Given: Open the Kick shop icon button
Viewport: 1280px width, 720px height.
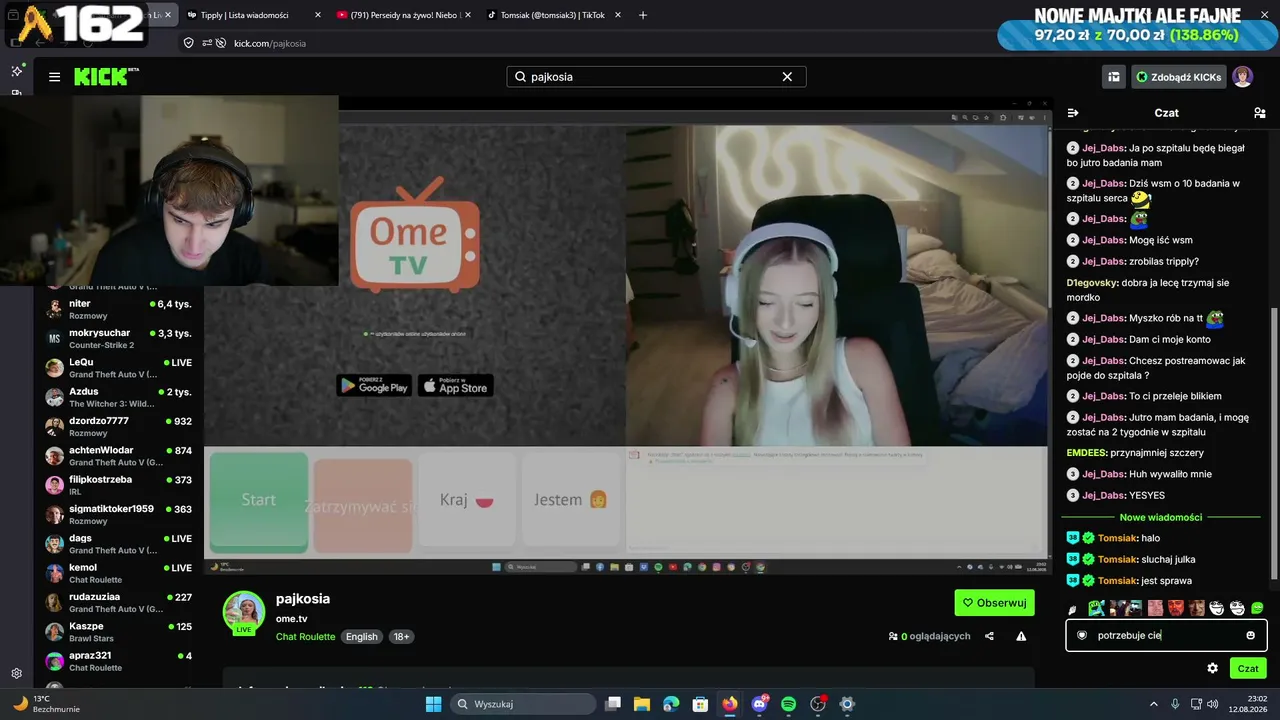Looking at the screenshot, I should click(x=1114, y=77).
